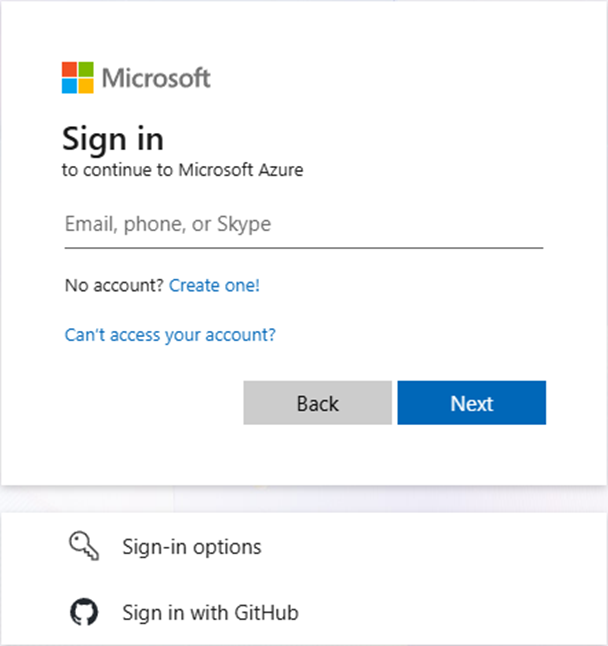The width and height of the screenshot is (608, 646).
Task: Focus the Email, phone, or Skype field
Action: tap(303, 225)
